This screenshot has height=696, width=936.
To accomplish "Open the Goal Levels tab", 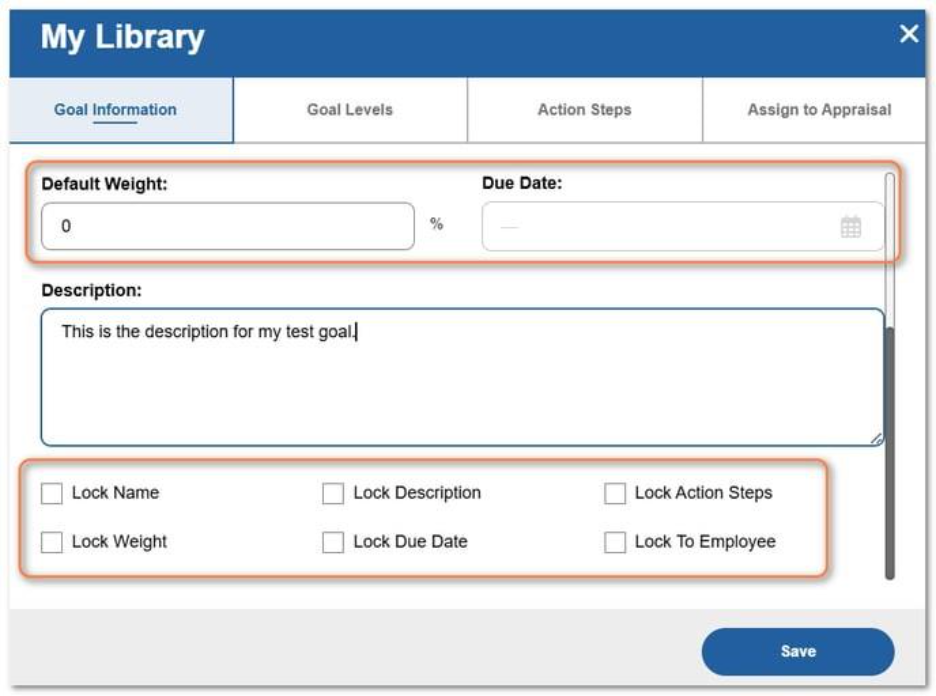I will (x=350, y=110).
